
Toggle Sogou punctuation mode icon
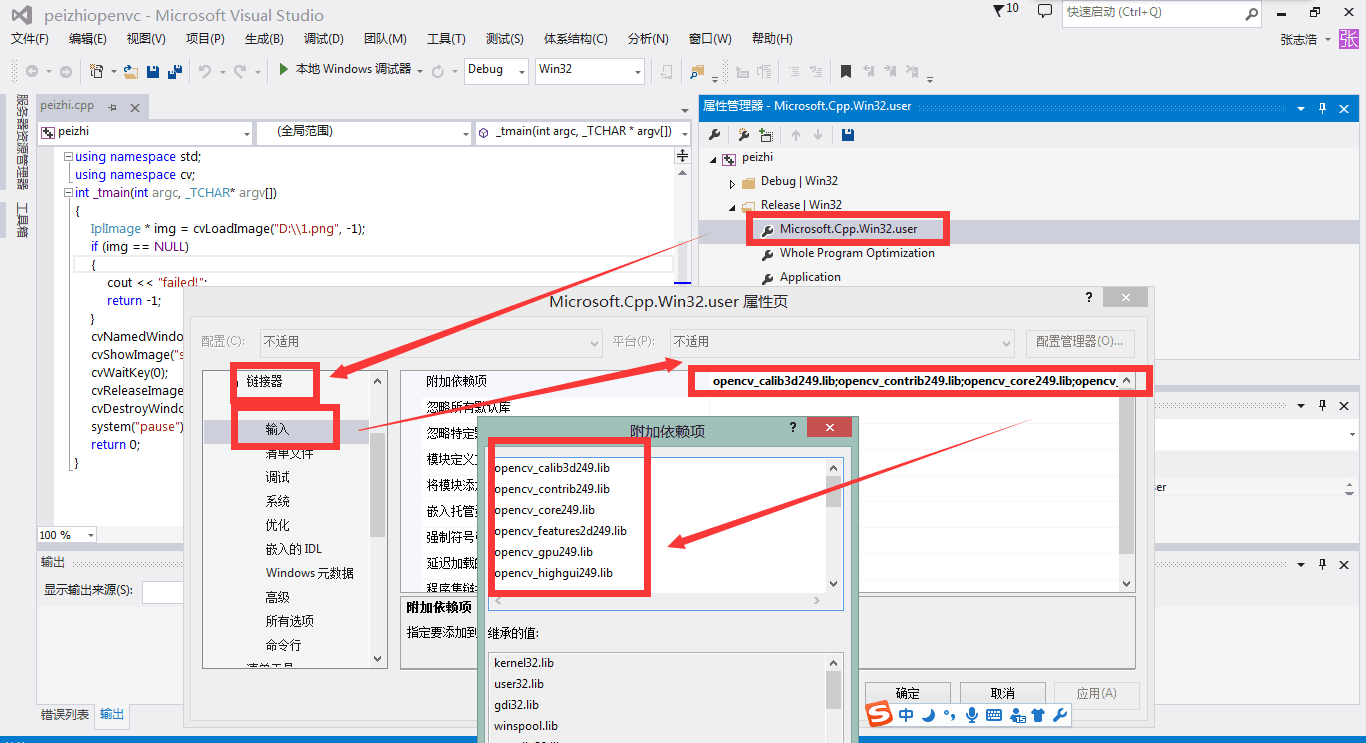pyautogui.click(x=949, y=716)
